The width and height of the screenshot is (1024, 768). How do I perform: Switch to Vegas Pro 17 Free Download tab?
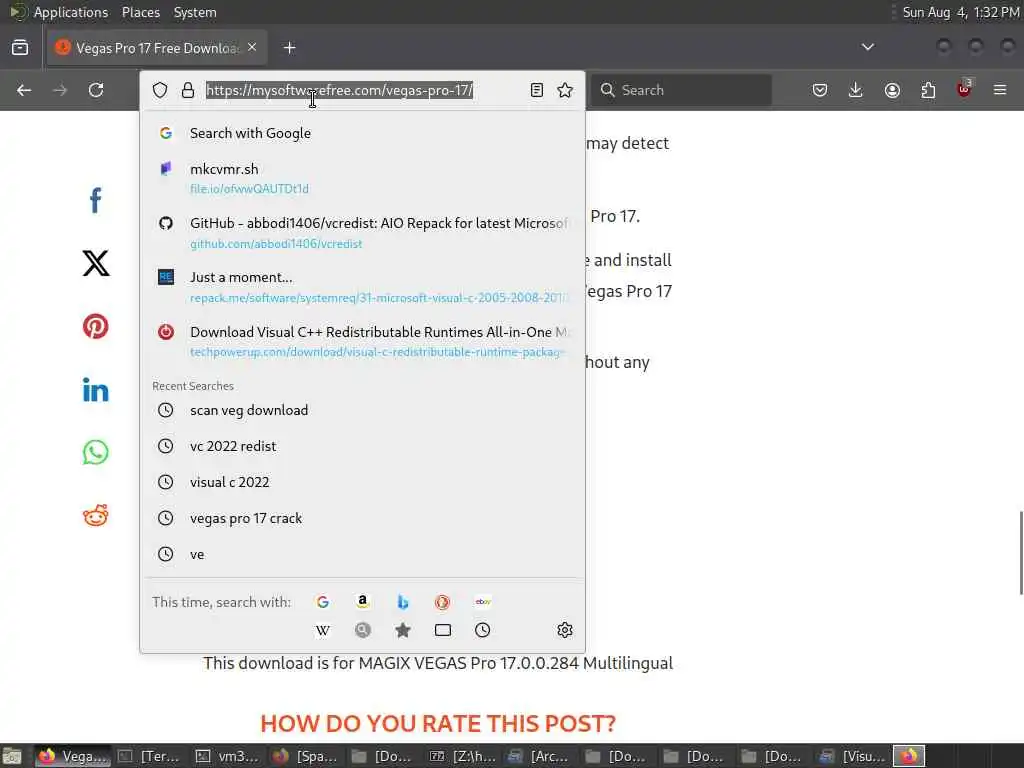pyautogui.click(x=157, y=48)
